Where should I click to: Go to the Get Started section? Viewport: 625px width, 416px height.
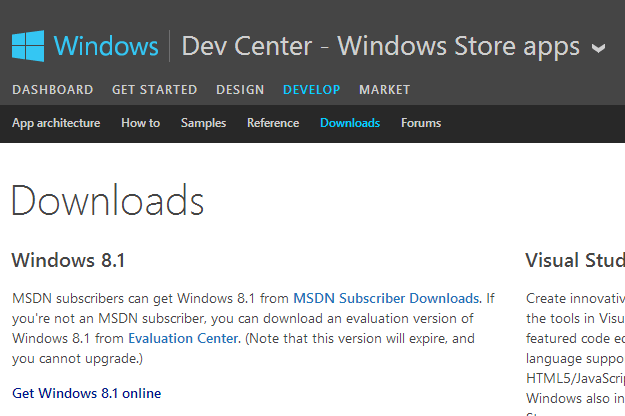point(154,90)
